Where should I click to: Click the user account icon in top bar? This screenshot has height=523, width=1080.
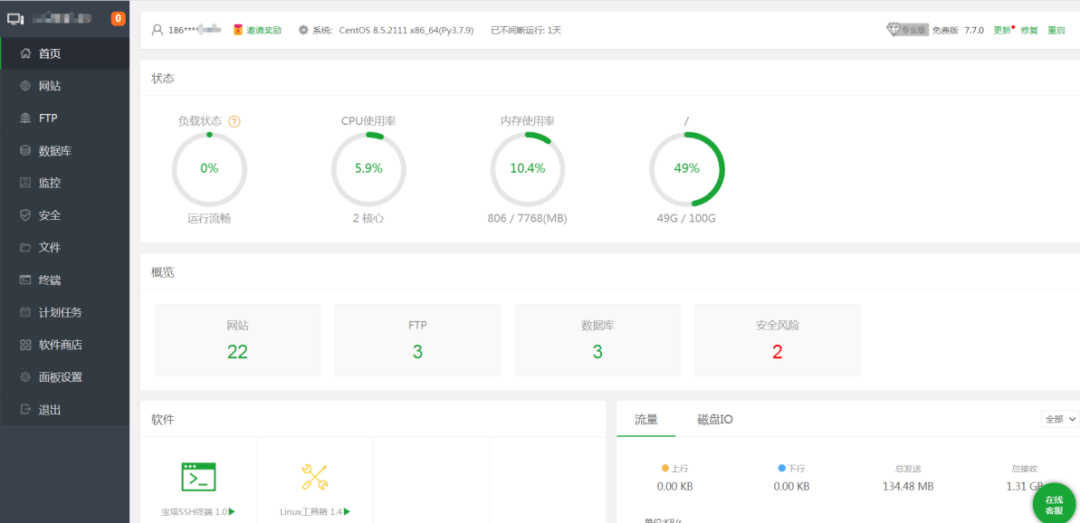coord(157,30)
